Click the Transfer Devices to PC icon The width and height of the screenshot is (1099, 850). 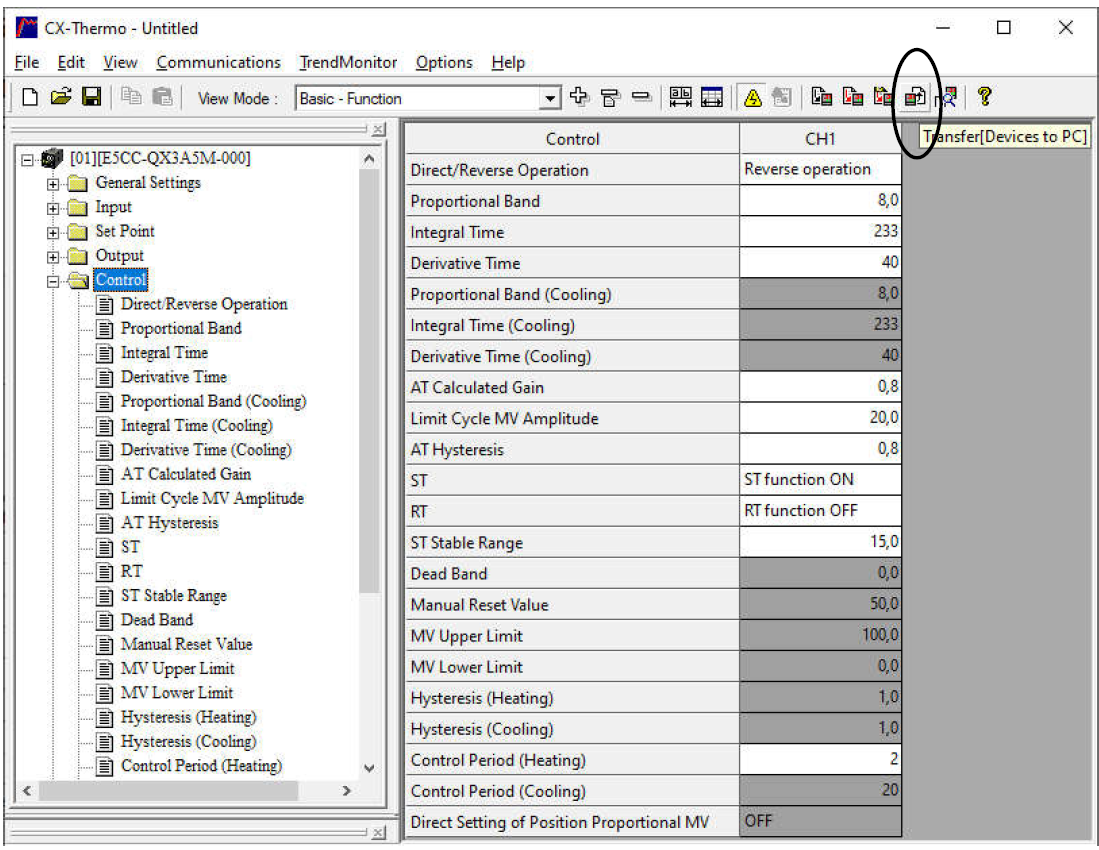pyautogui.click(x=915, y=97)
